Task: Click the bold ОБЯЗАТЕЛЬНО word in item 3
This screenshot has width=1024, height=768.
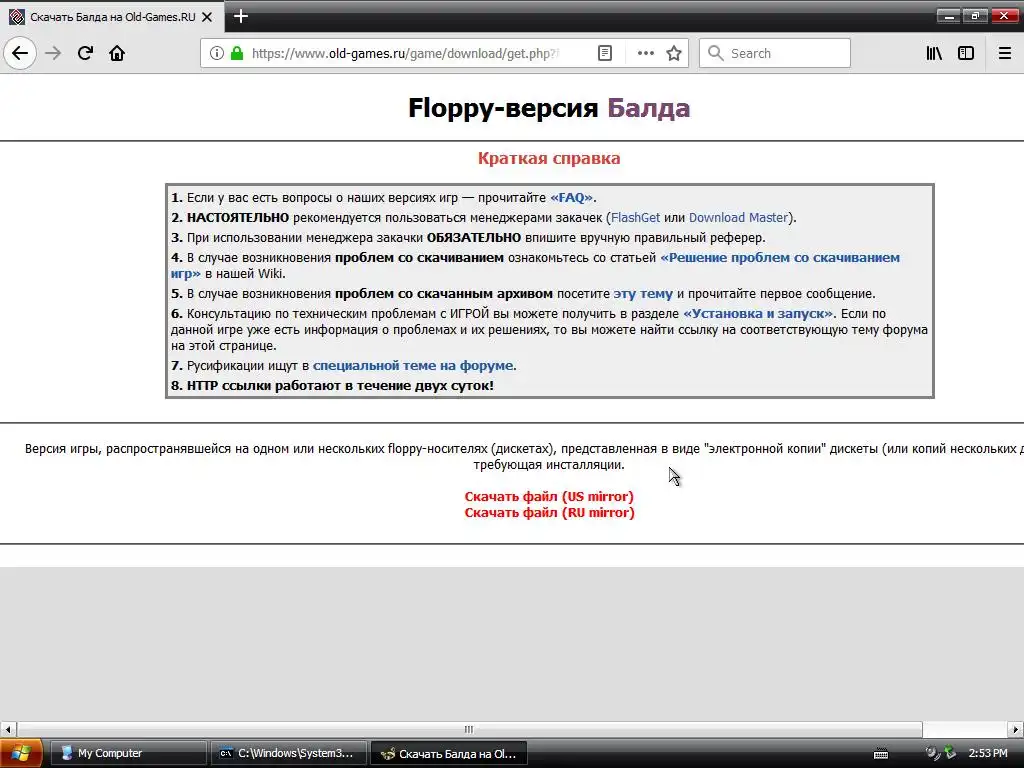Action: 473,238
